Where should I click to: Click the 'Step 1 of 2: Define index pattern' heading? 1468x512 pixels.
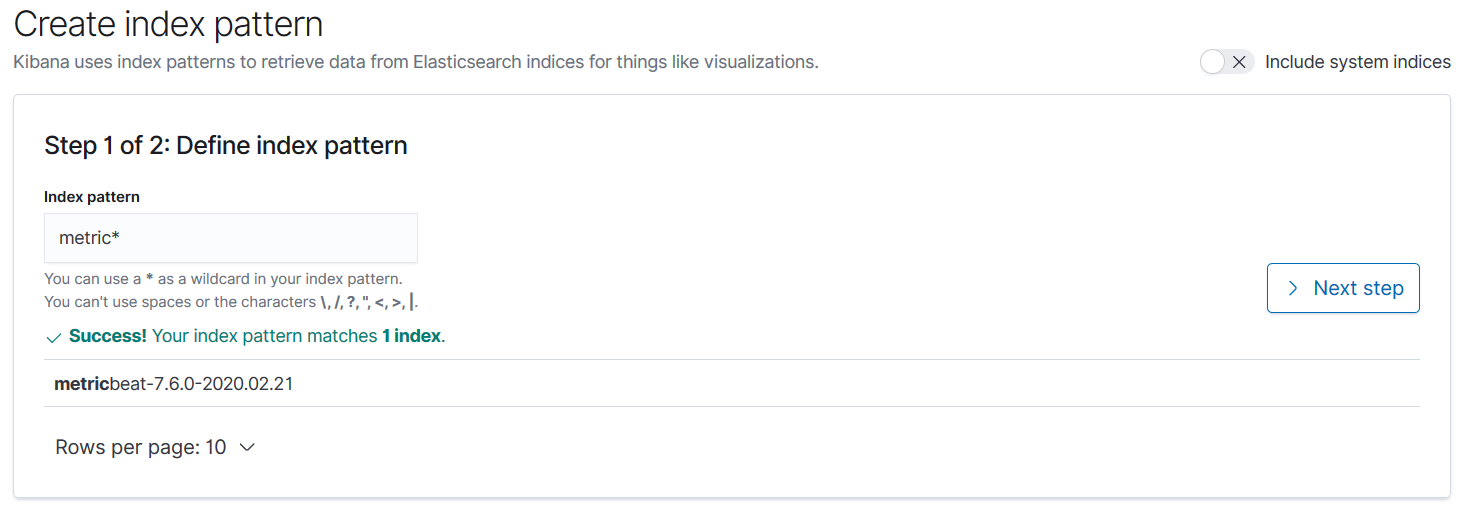click(x=226, y=145)
